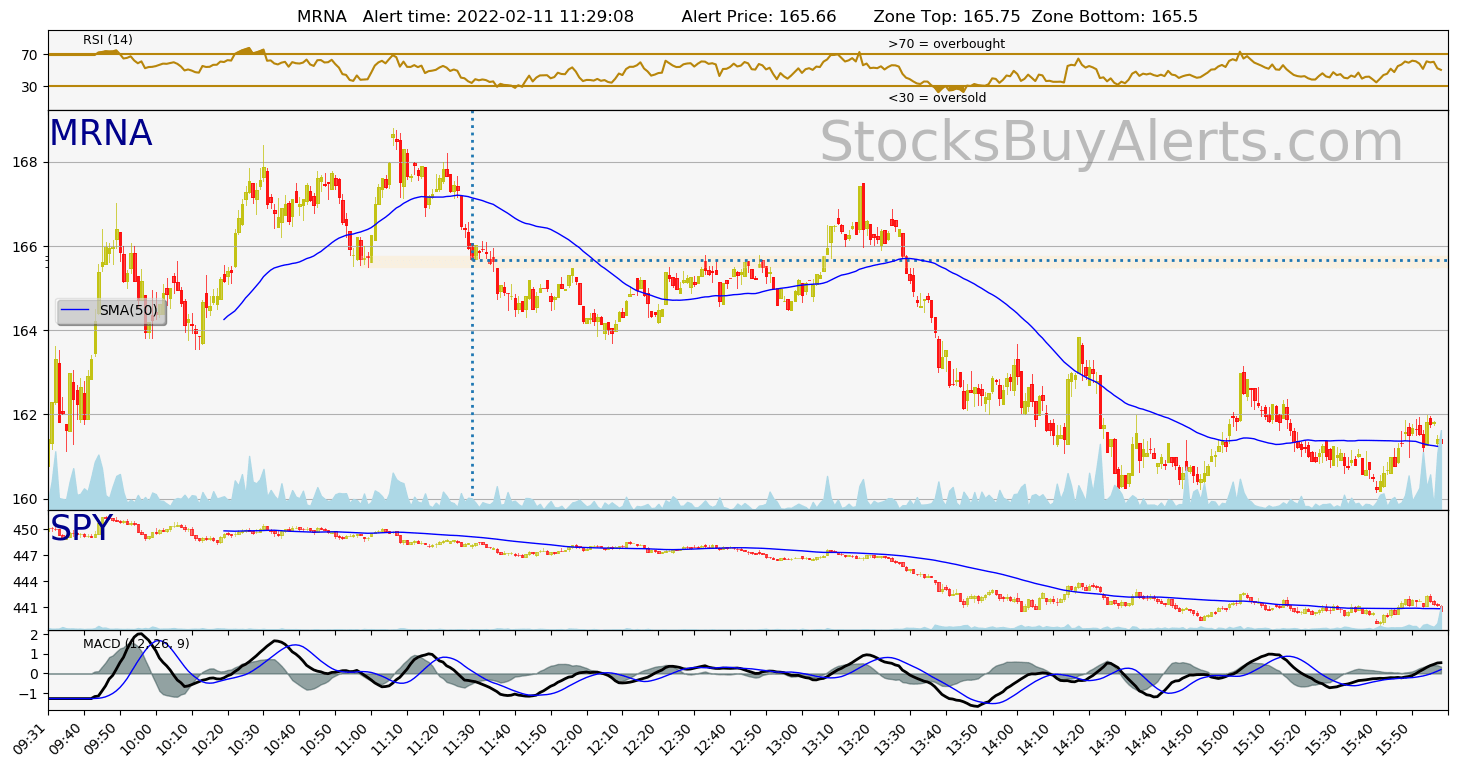Click the 441 SPY axis label

coord(26,608)
